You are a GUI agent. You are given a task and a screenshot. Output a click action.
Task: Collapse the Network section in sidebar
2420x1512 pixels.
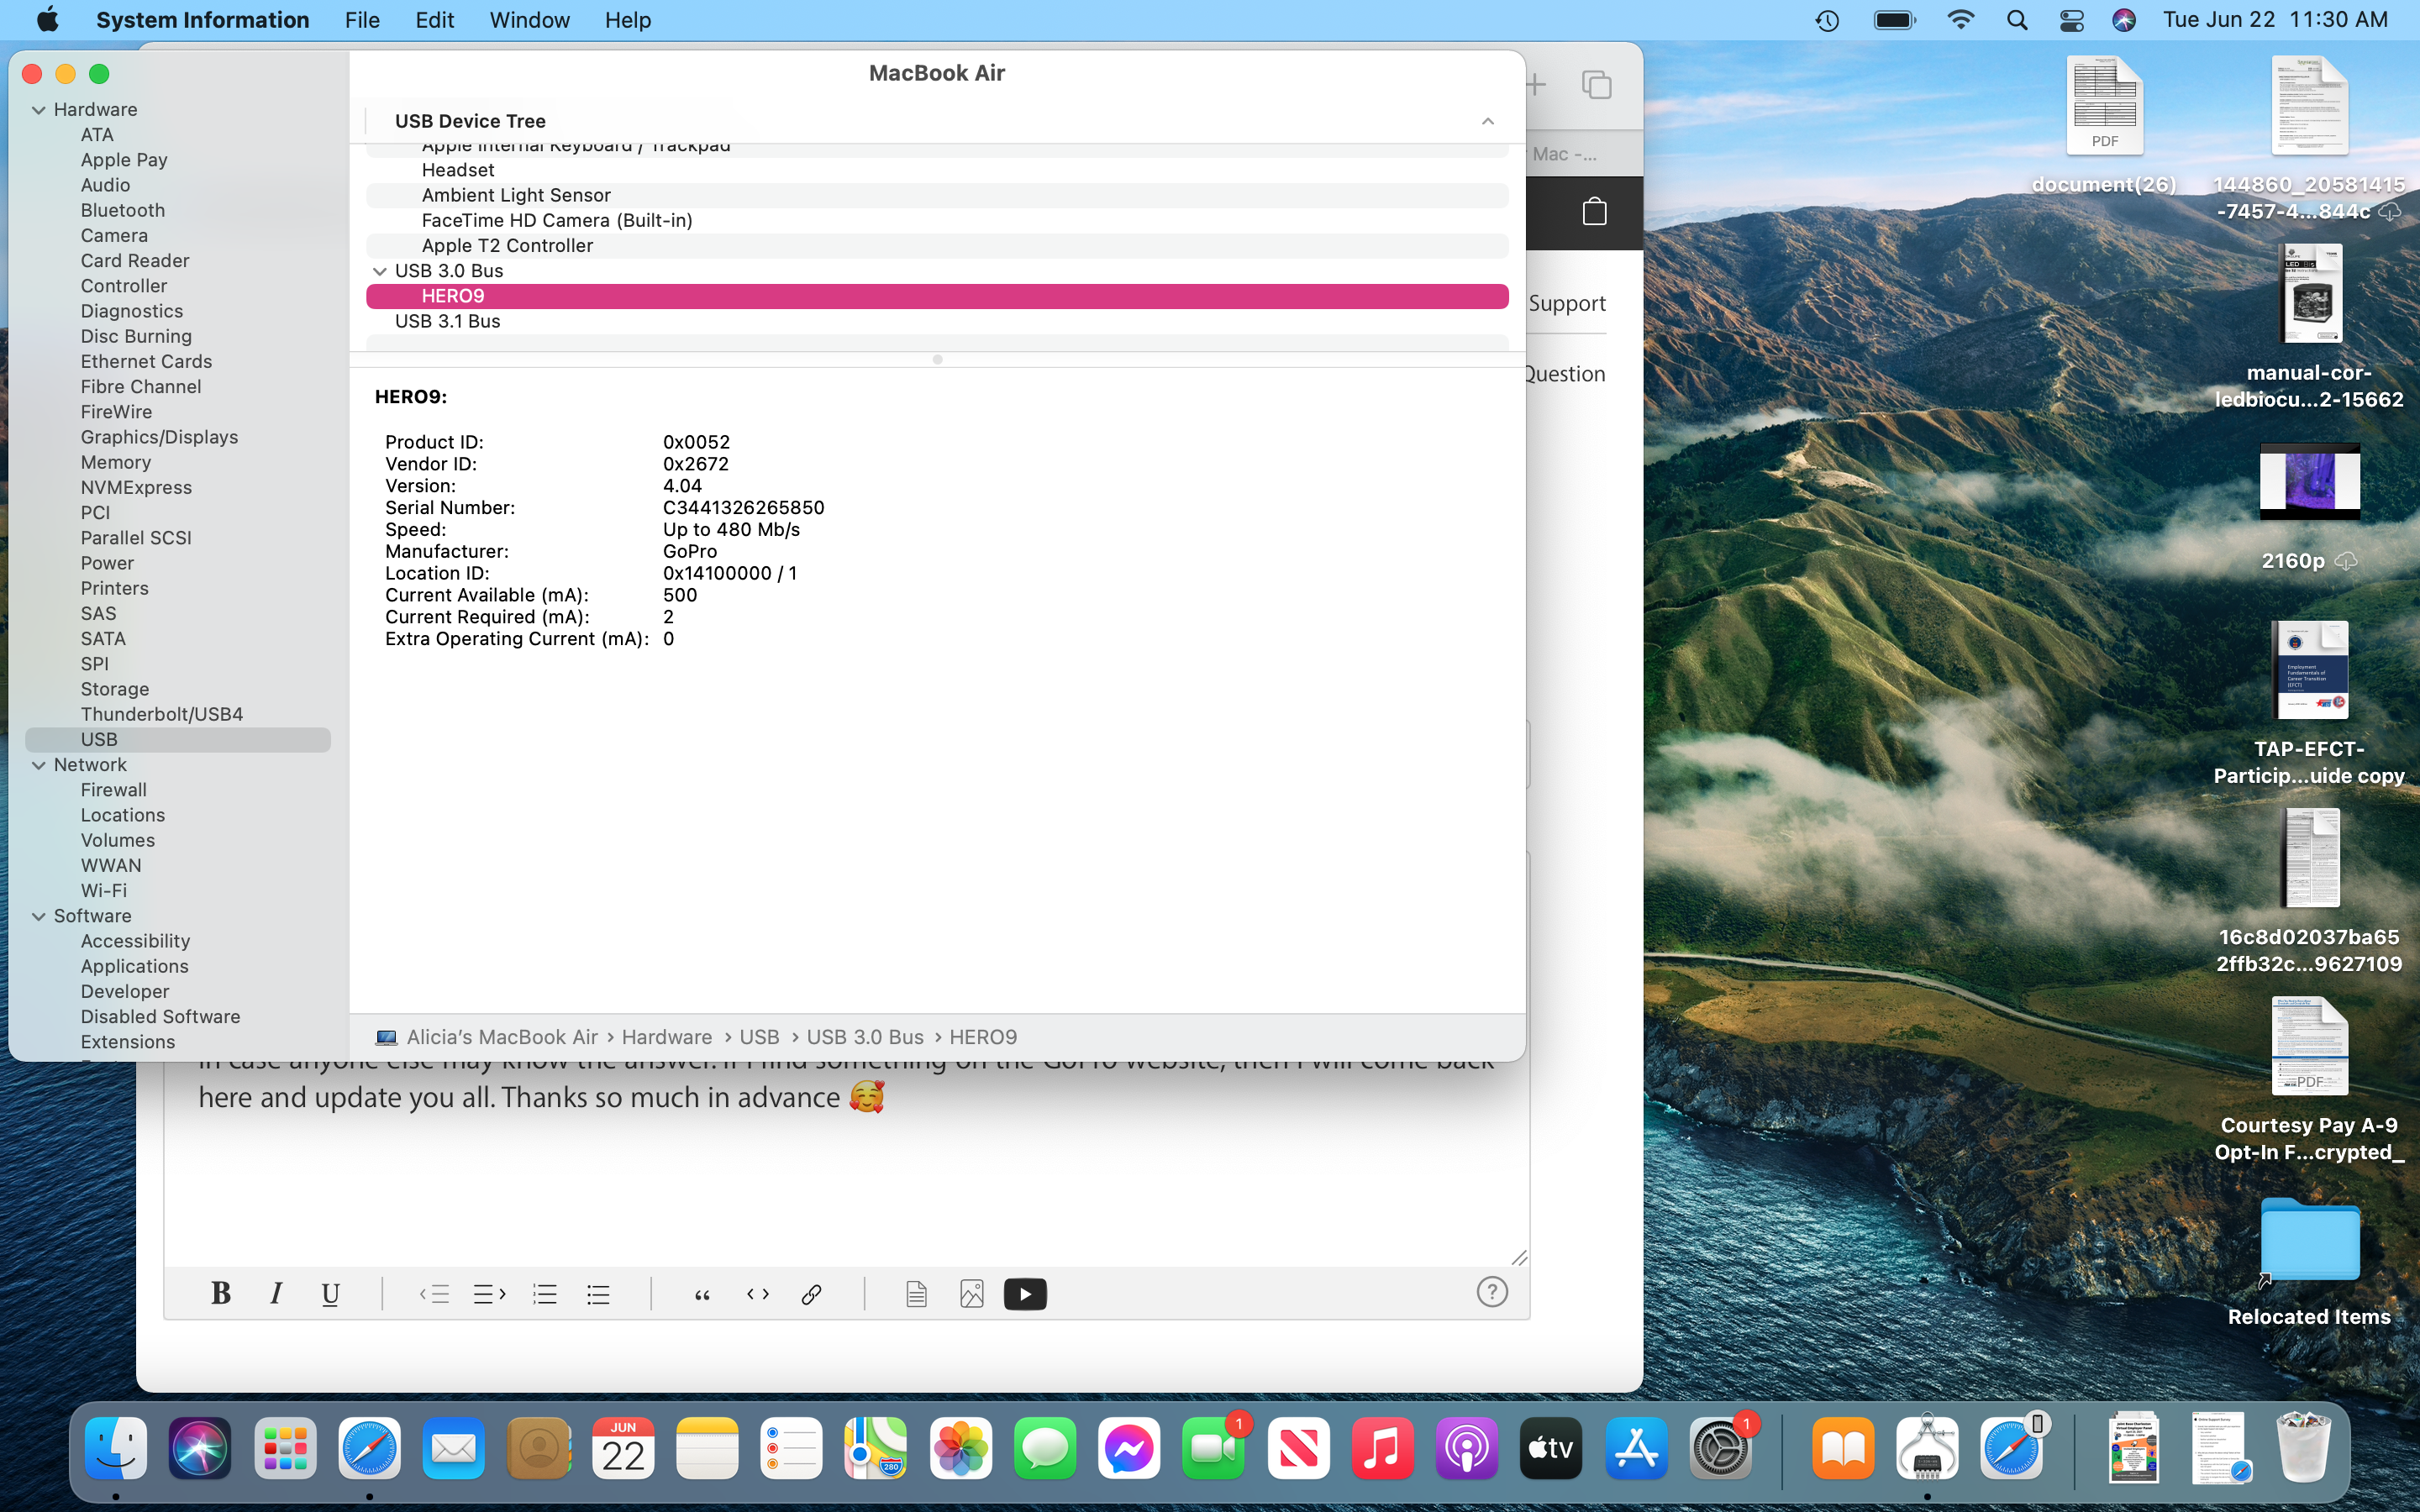coord(39,765)
